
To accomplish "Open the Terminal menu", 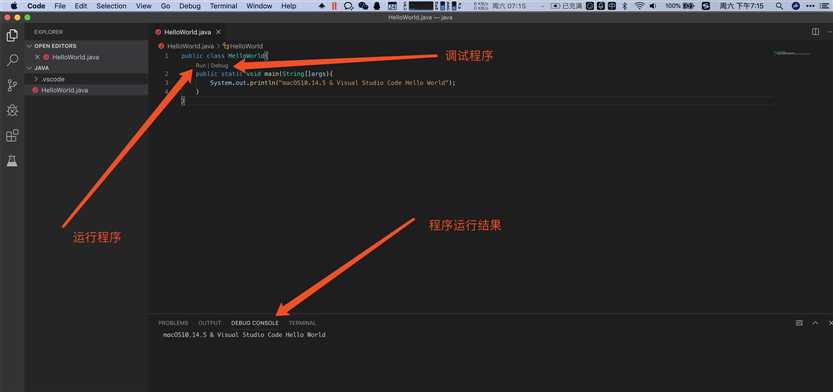I will (x=223, y=6).
